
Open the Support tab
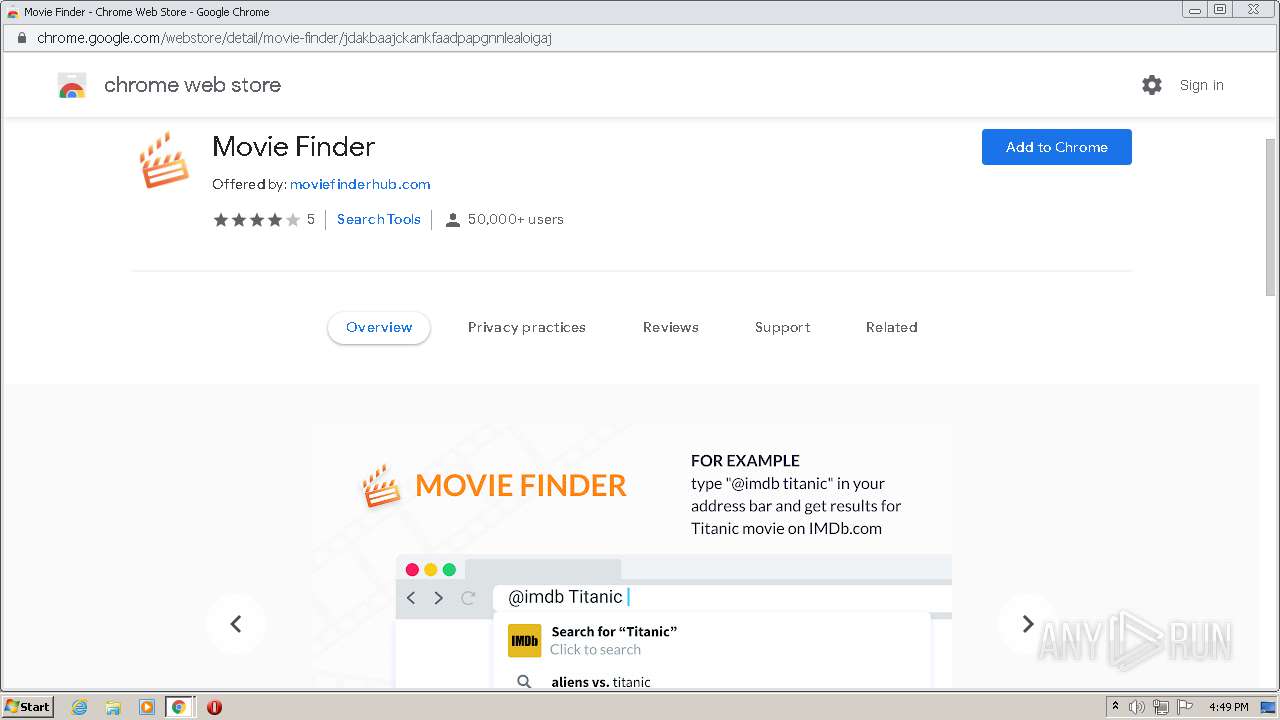pyautogui.click(x=783, y=327)
